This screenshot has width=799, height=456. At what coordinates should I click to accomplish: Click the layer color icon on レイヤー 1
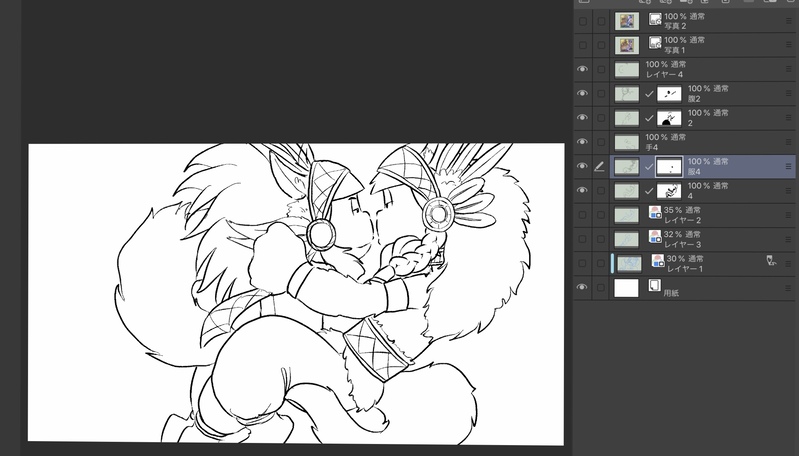tap(658, 261)
